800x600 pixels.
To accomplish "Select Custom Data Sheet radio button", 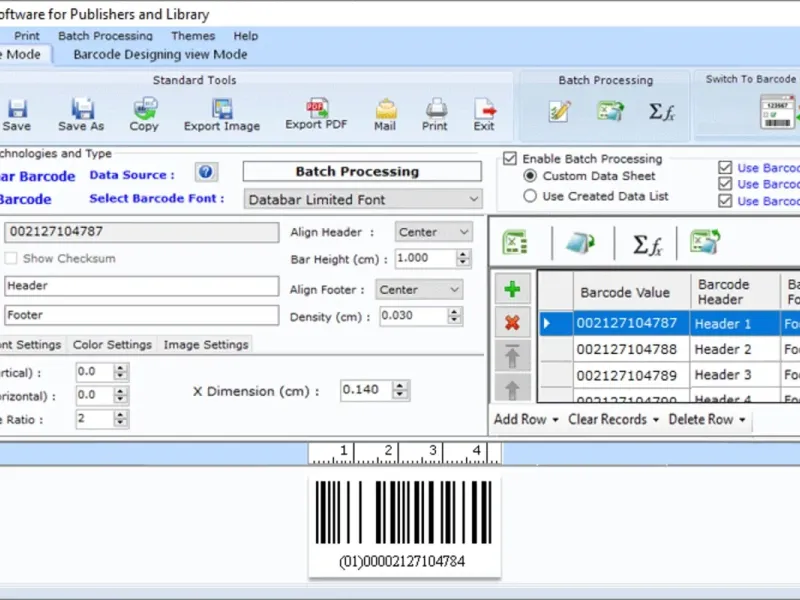I will coord(531,176).
